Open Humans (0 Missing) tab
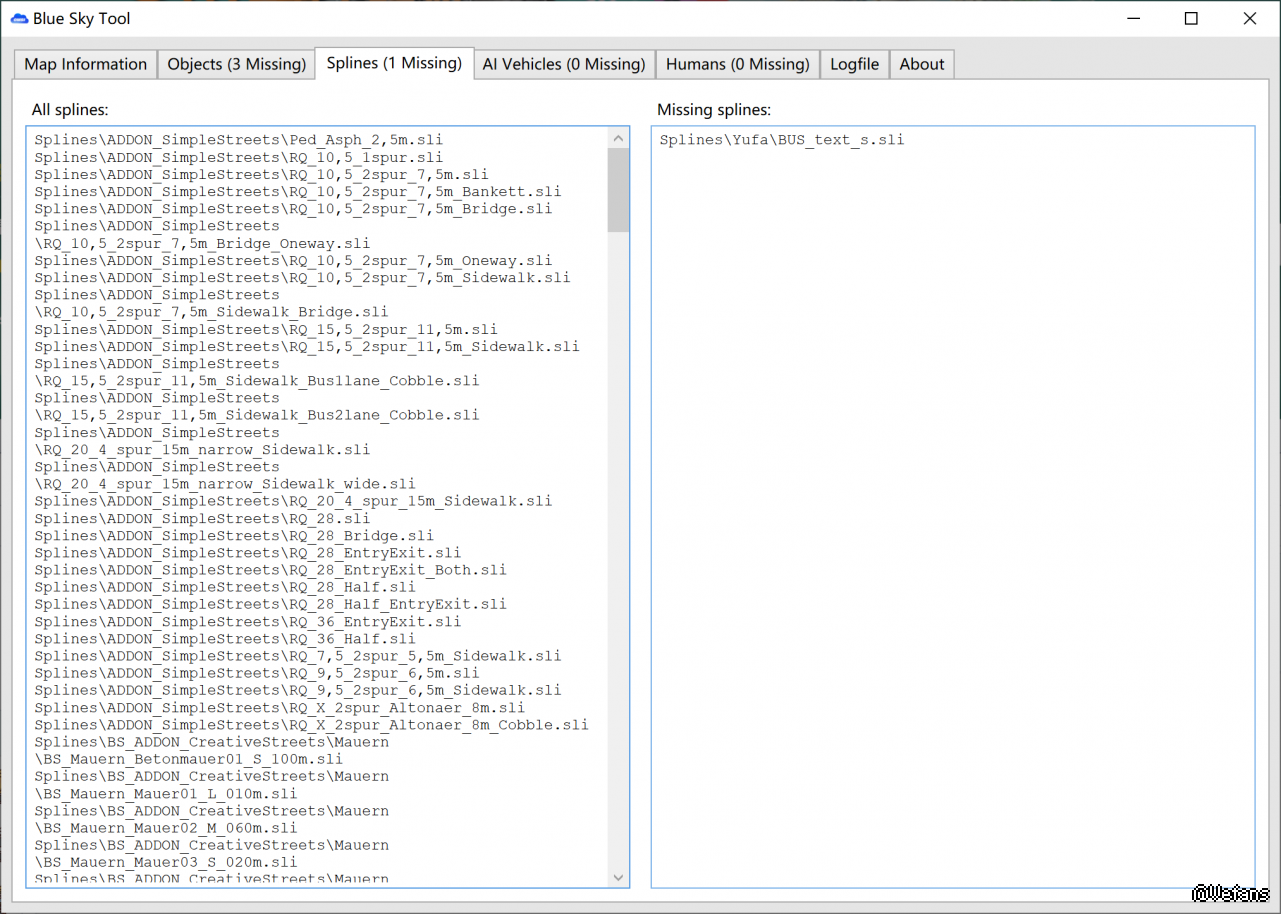Viewport: 1281px width, 914px height. [737, 64]
